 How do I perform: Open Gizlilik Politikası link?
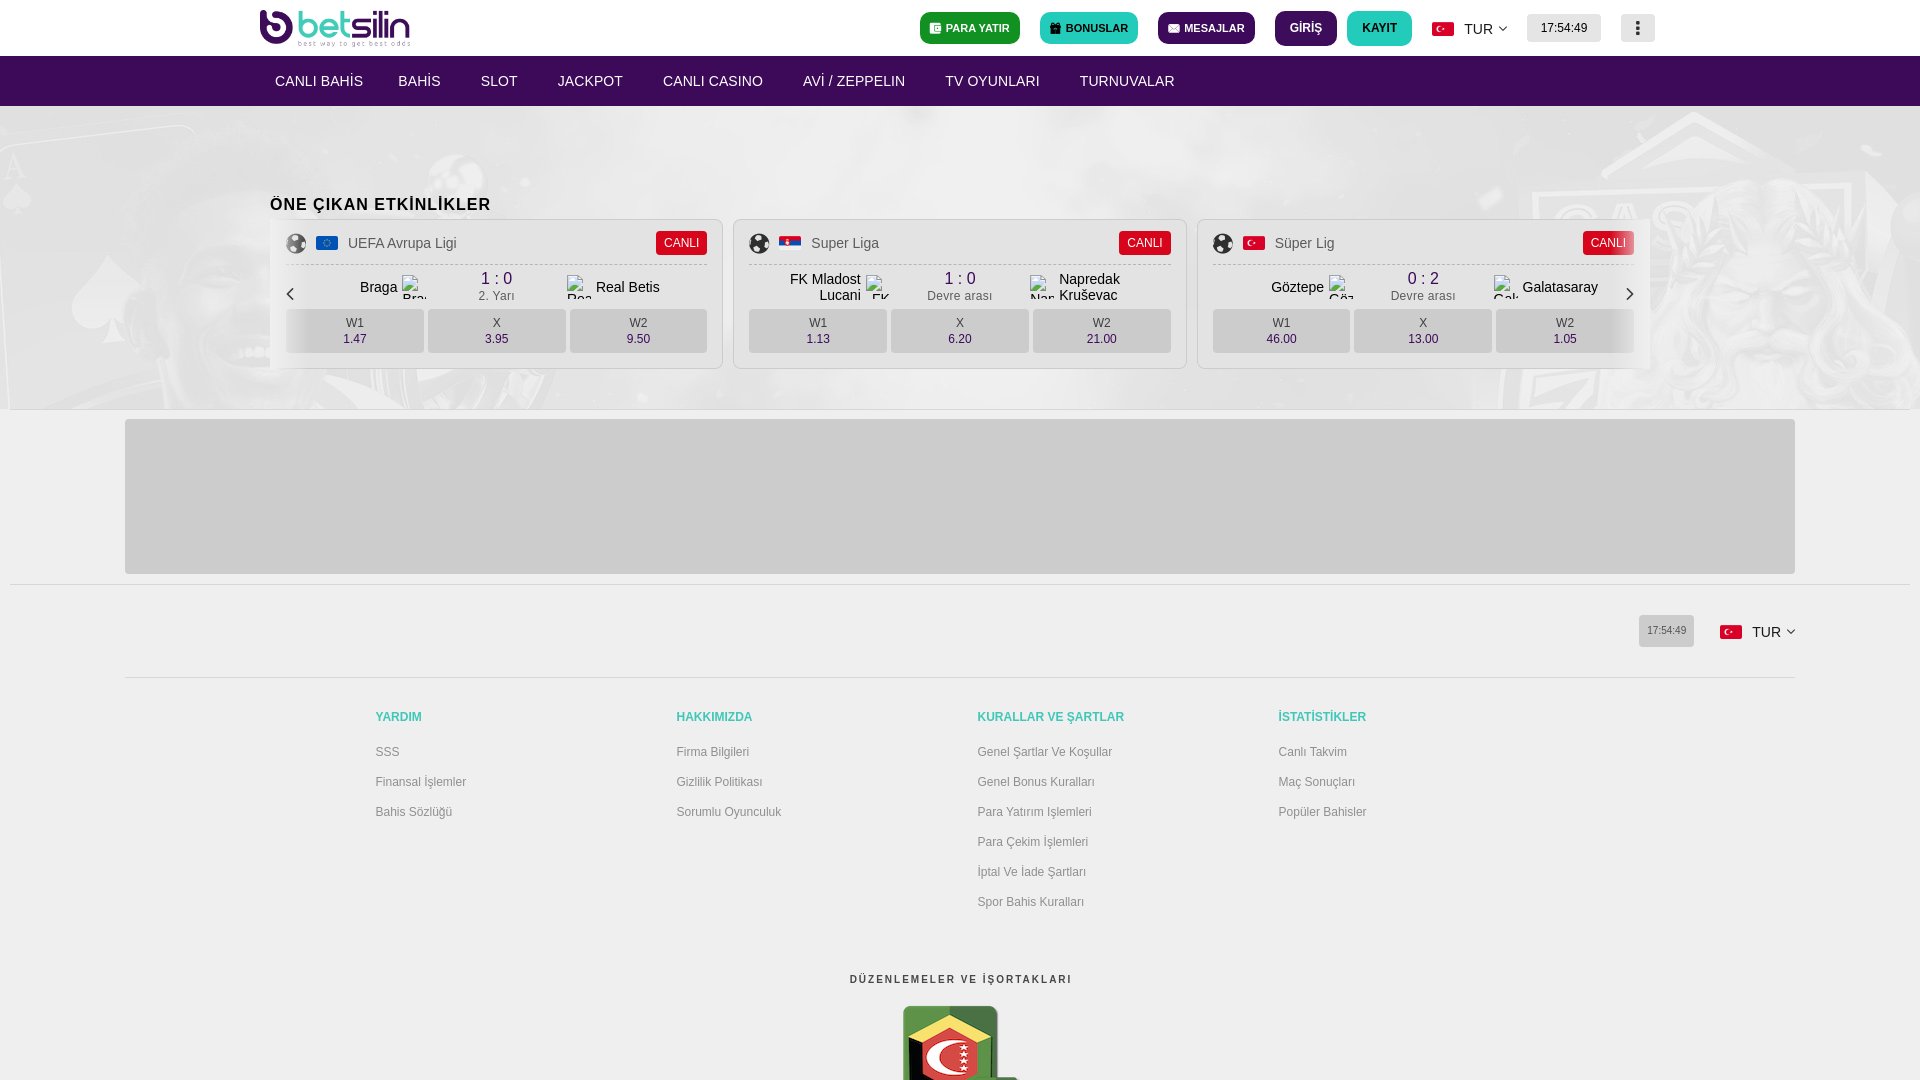(x=719, y=782)
